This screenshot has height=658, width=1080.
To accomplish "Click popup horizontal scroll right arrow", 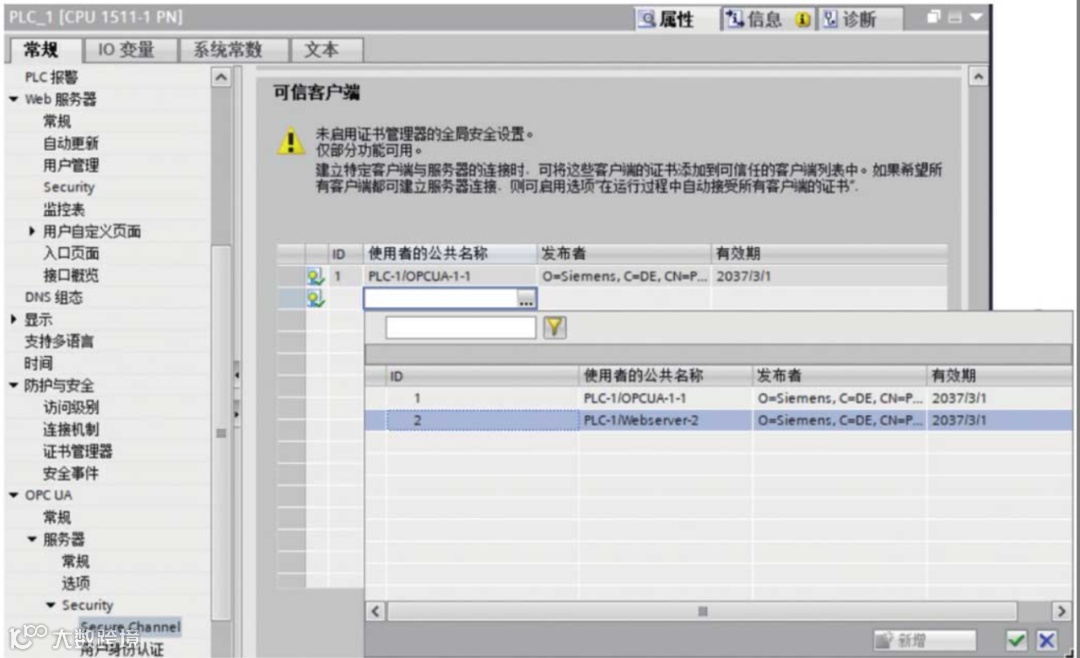I will [x=1061, y=611].
